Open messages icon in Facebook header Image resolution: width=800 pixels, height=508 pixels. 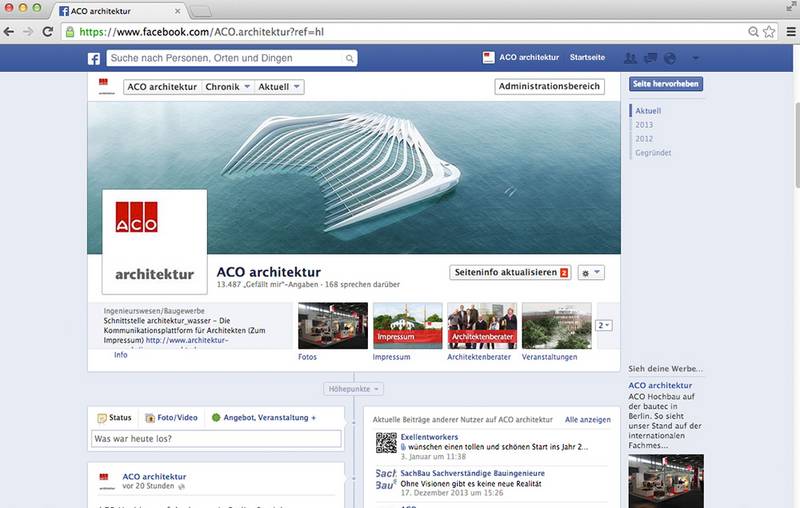[x=651, y=58]
